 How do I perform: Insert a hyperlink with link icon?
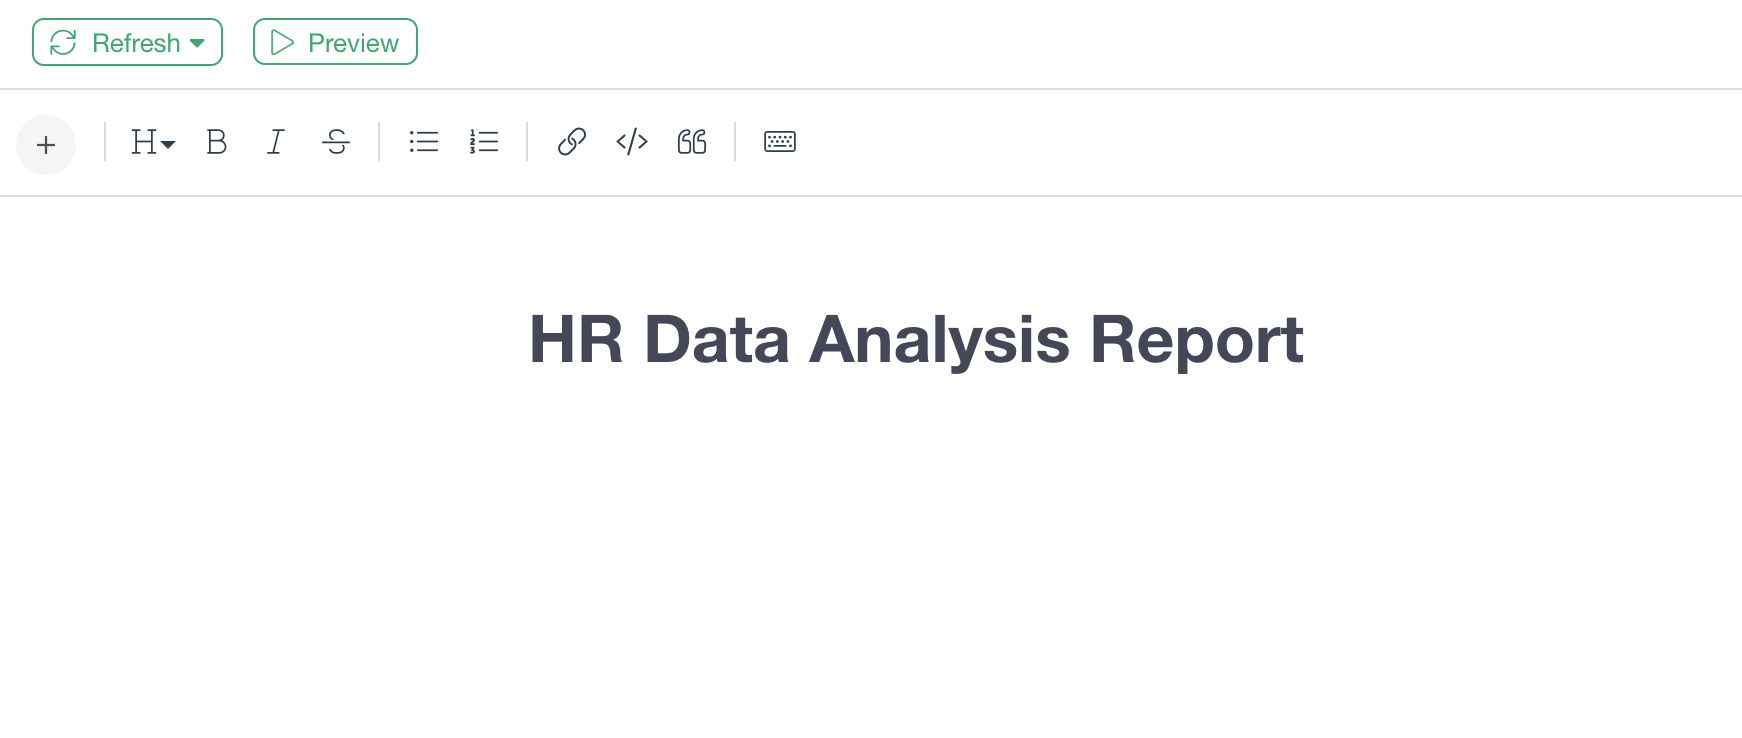pyautogui.click(x=572, y=142)
